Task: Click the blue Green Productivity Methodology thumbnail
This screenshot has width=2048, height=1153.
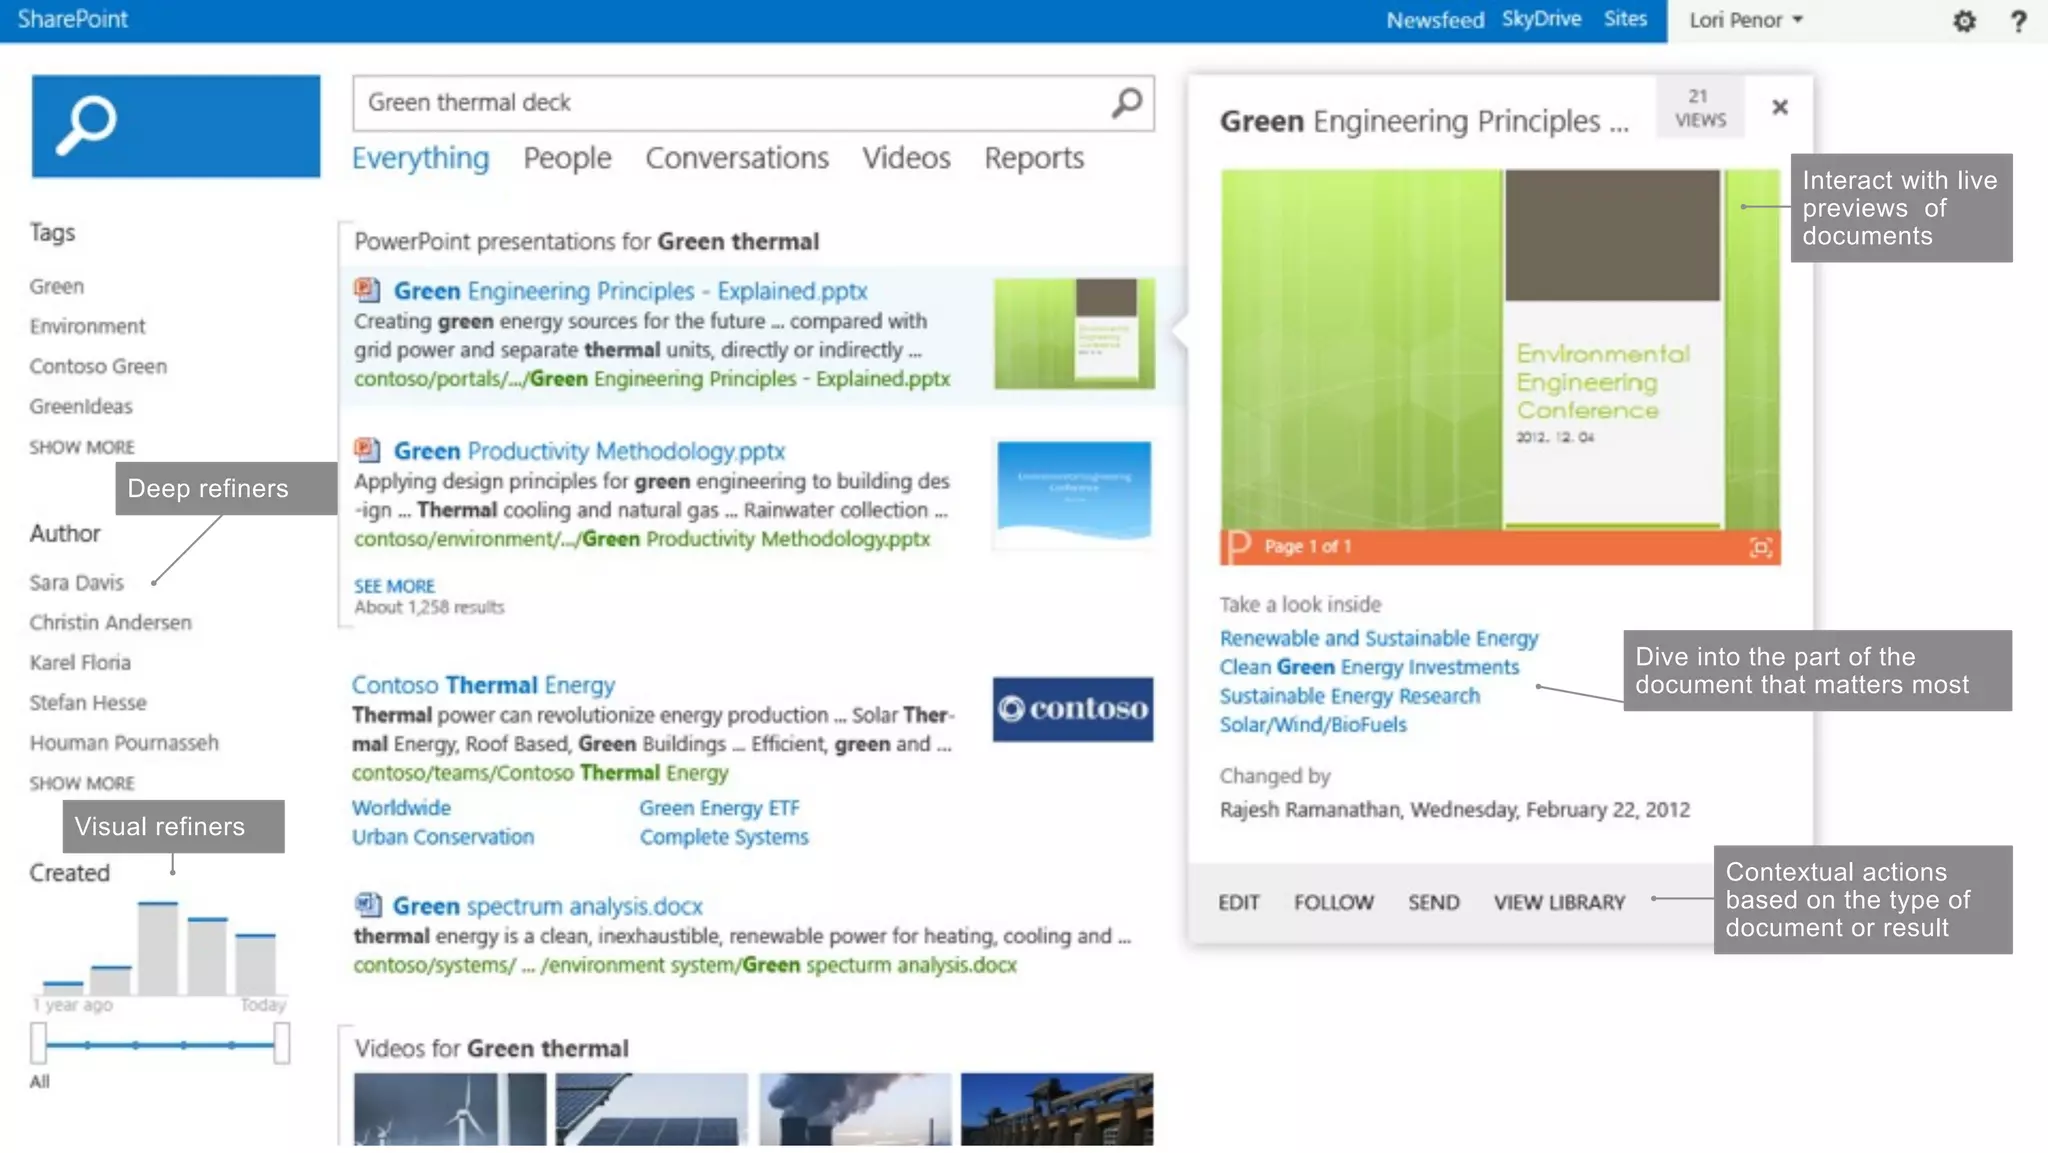Action: 1074,491
